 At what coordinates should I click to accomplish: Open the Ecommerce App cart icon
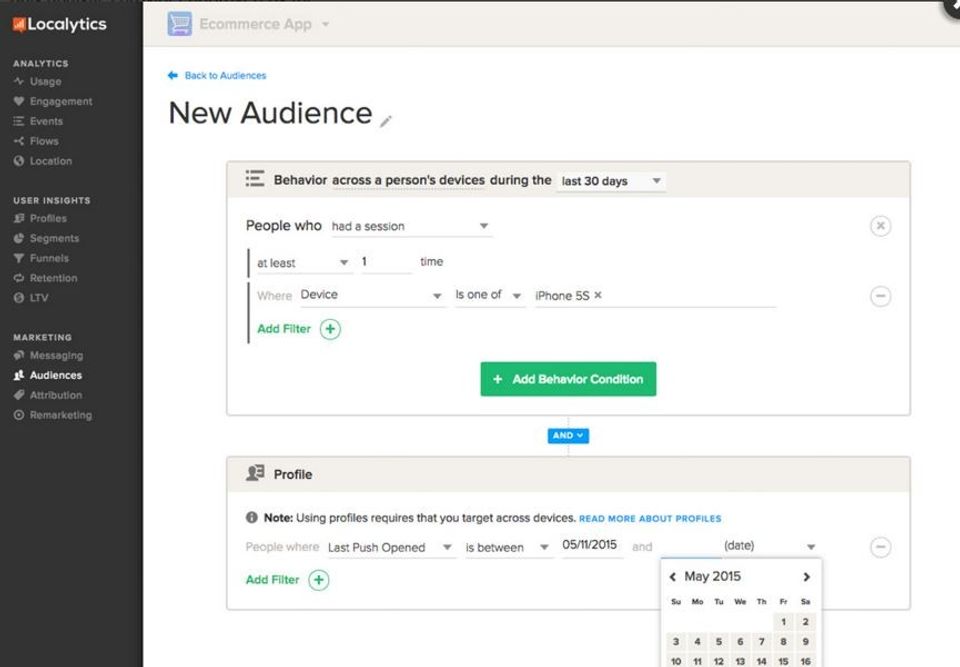click(179, 24)
